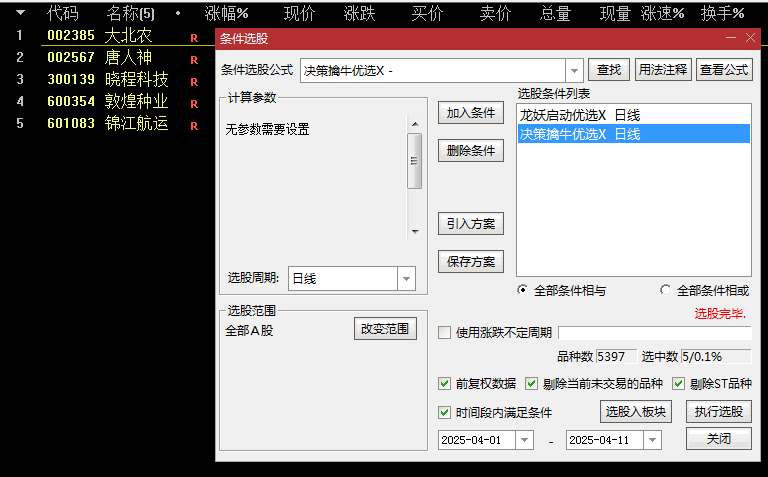Image resolution: width=768 pixels, height=477 pixels.
Task: Click the 执行选股 button
Action: tap(719, 411)
